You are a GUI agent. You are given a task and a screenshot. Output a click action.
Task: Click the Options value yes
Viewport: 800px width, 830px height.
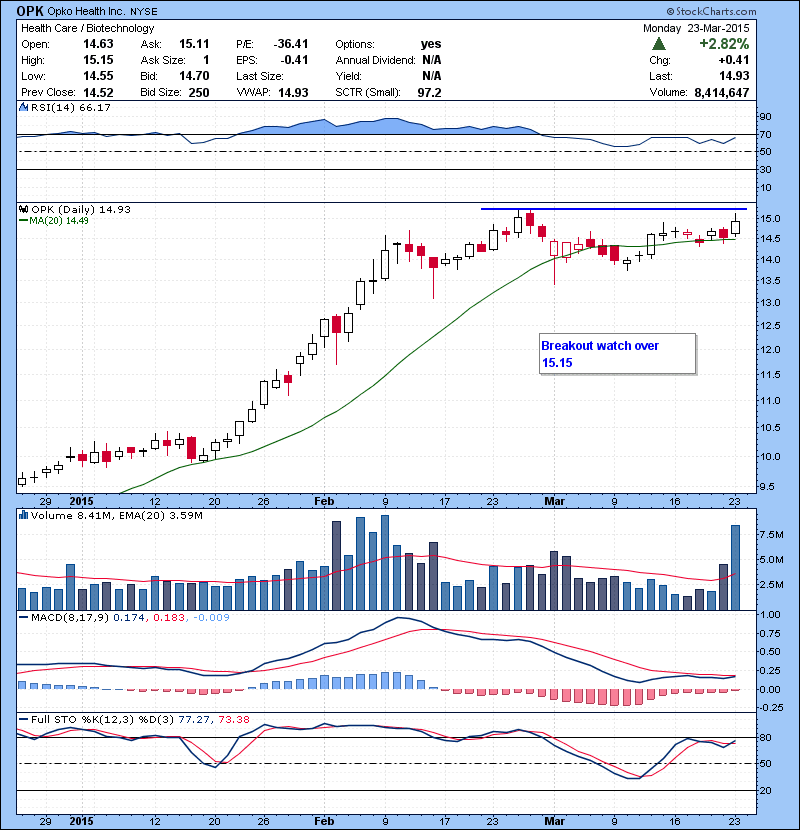[x=430, y=44]
